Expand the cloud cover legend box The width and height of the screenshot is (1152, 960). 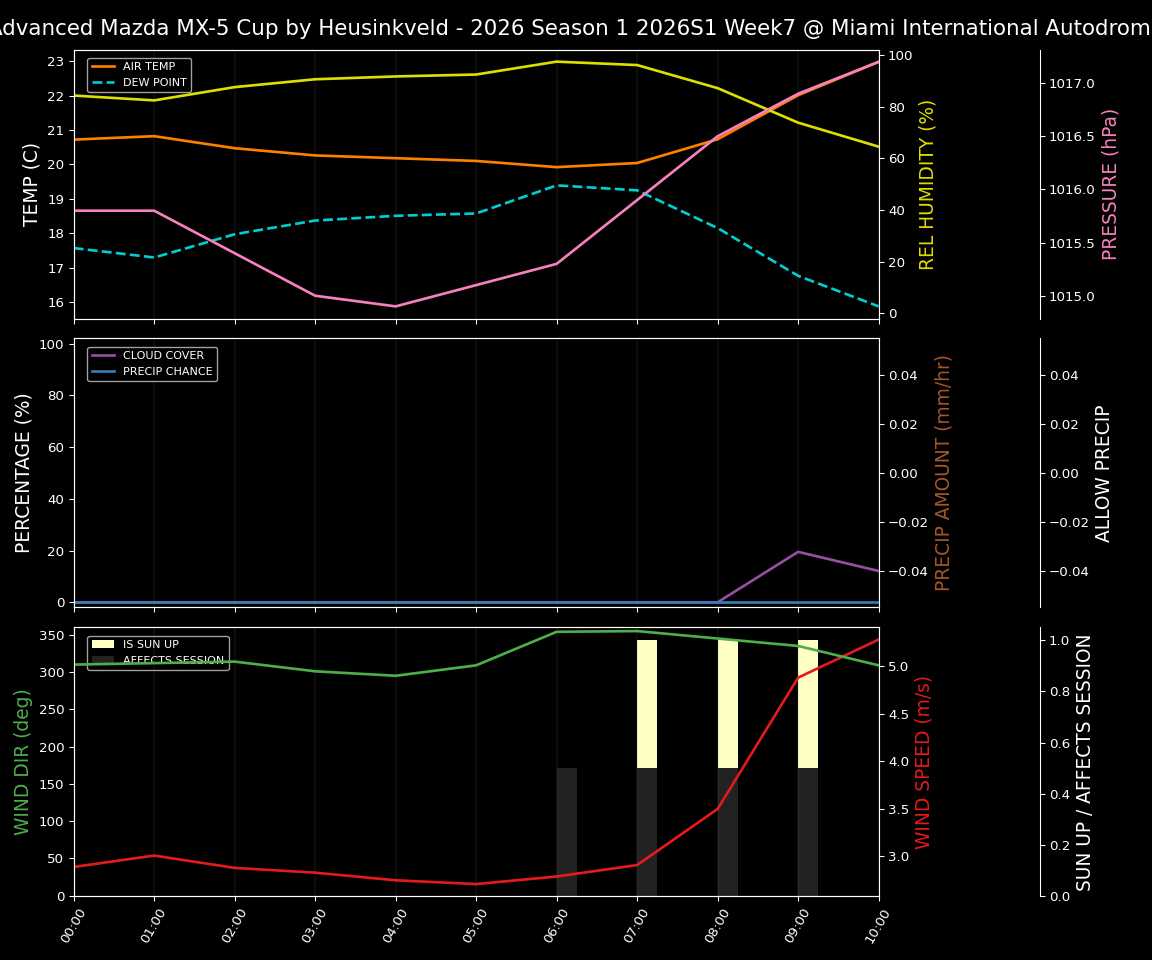point(154,362)
